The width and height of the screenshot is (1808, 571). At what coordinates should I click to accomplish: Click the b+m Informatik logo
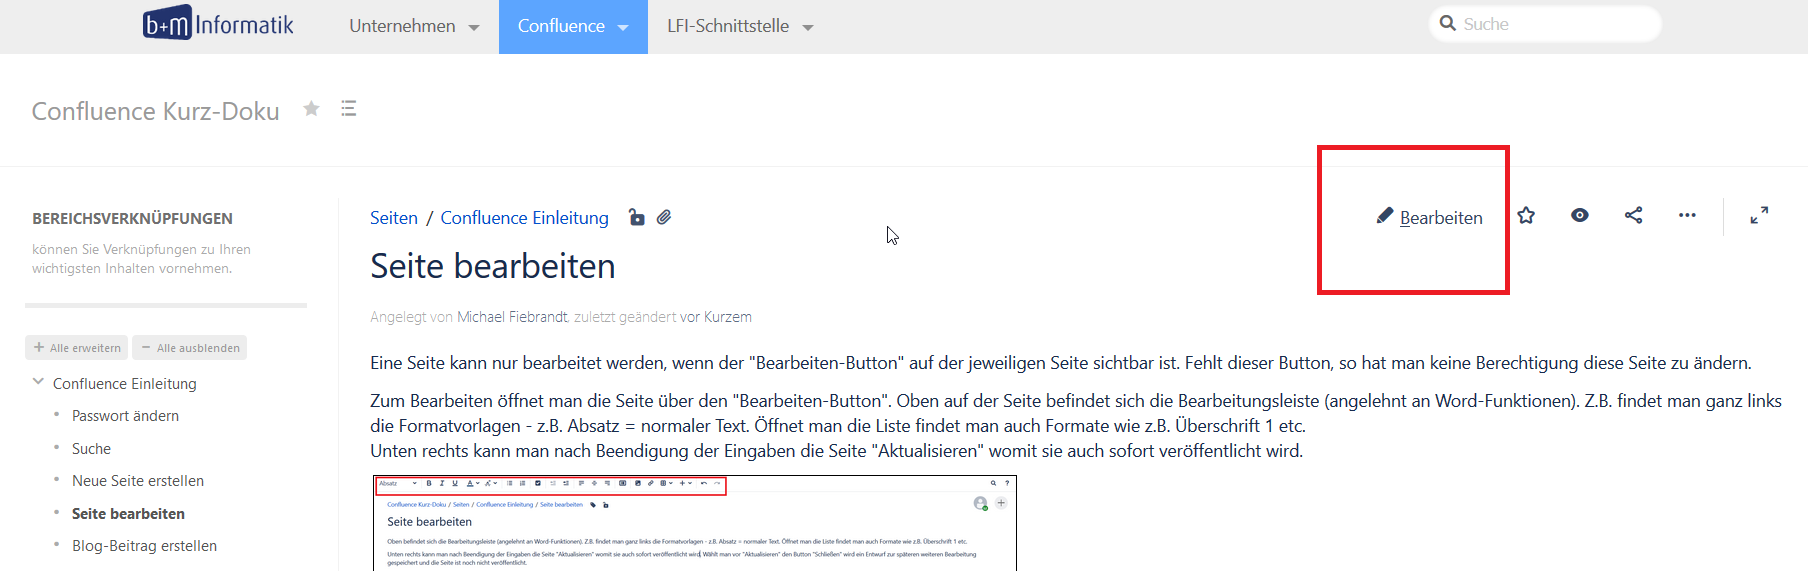tap(218, 23)
